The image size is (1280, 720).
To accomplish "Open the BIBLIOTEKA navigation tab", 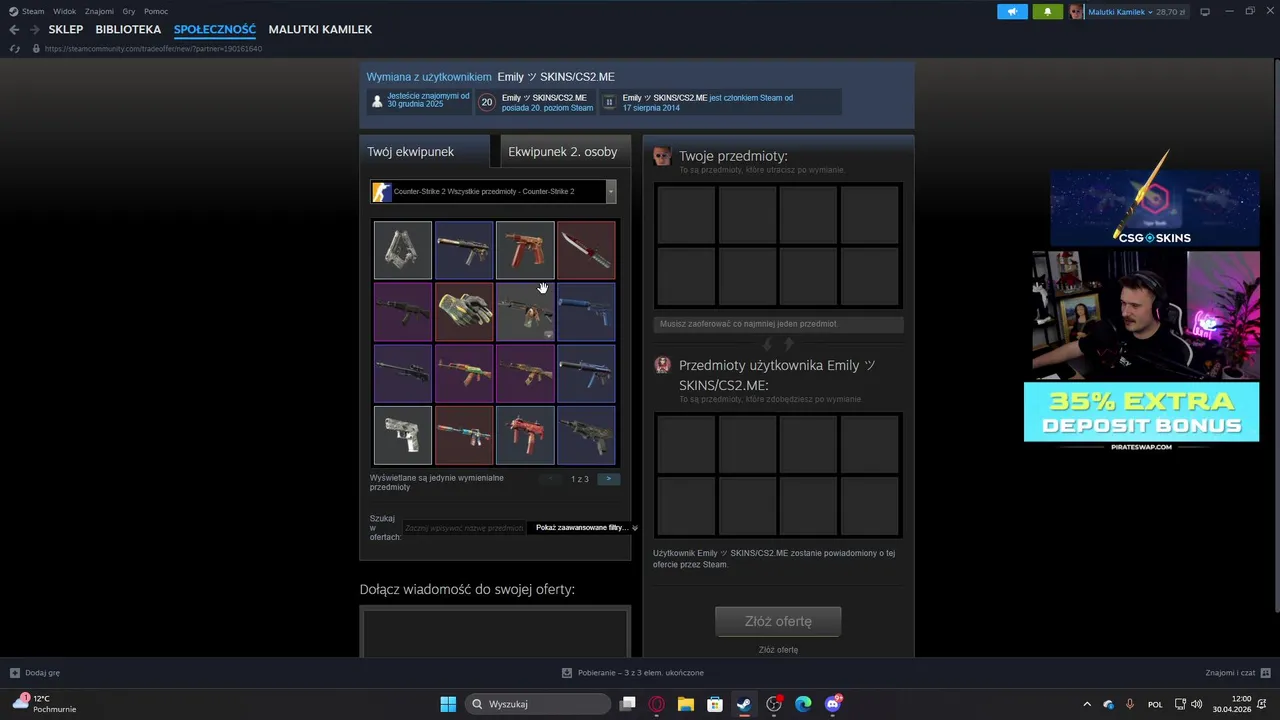I will [x=128, y=30].
